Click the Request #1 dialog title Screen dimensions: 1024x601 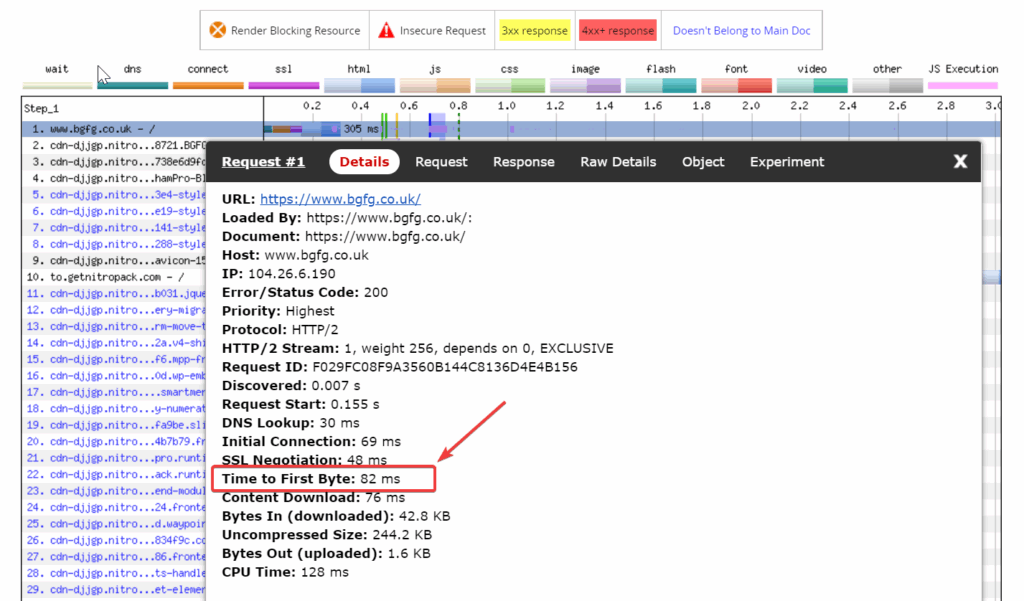coord(263,162)
